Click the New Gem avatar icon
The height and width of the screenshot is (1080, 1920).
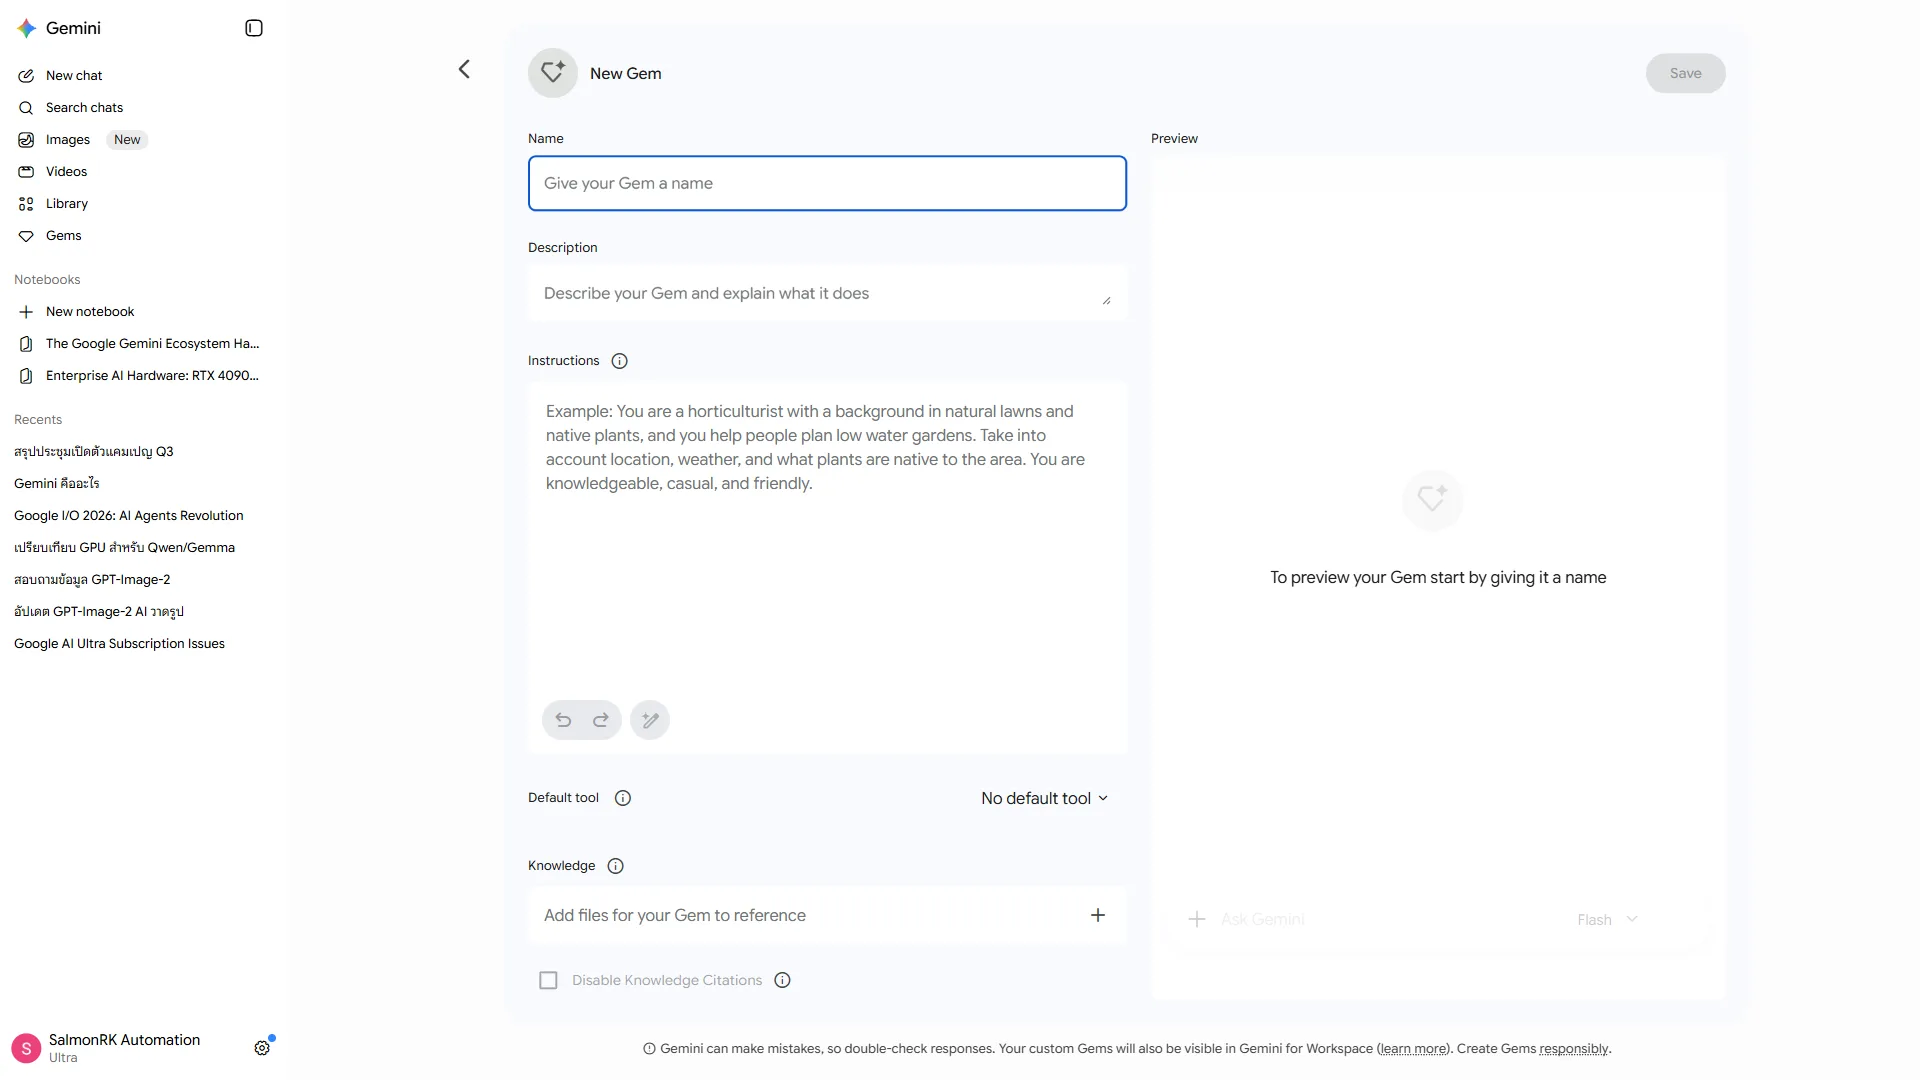553,73
